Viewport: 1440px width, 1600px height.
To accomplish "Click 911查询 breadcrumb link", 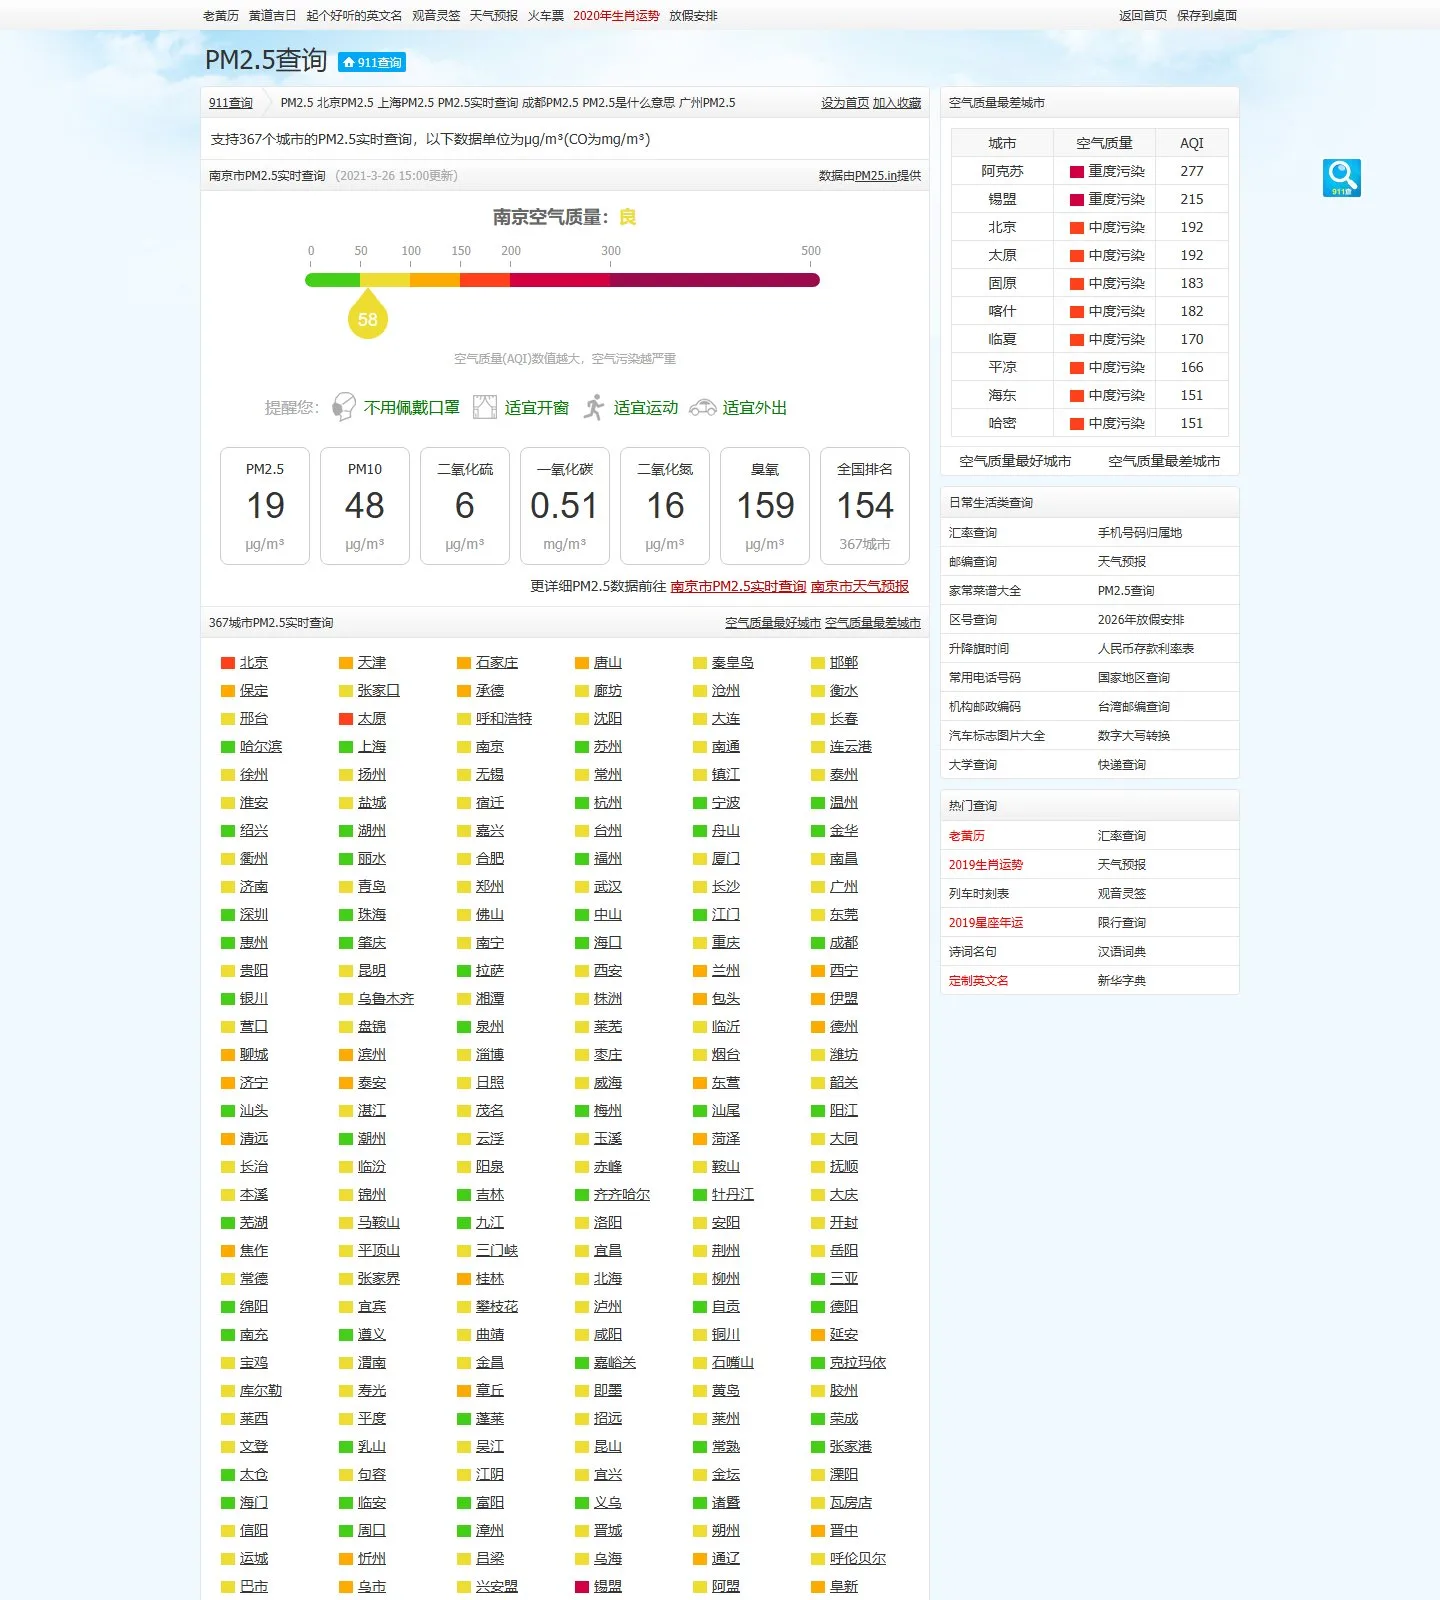I will 230,103.
